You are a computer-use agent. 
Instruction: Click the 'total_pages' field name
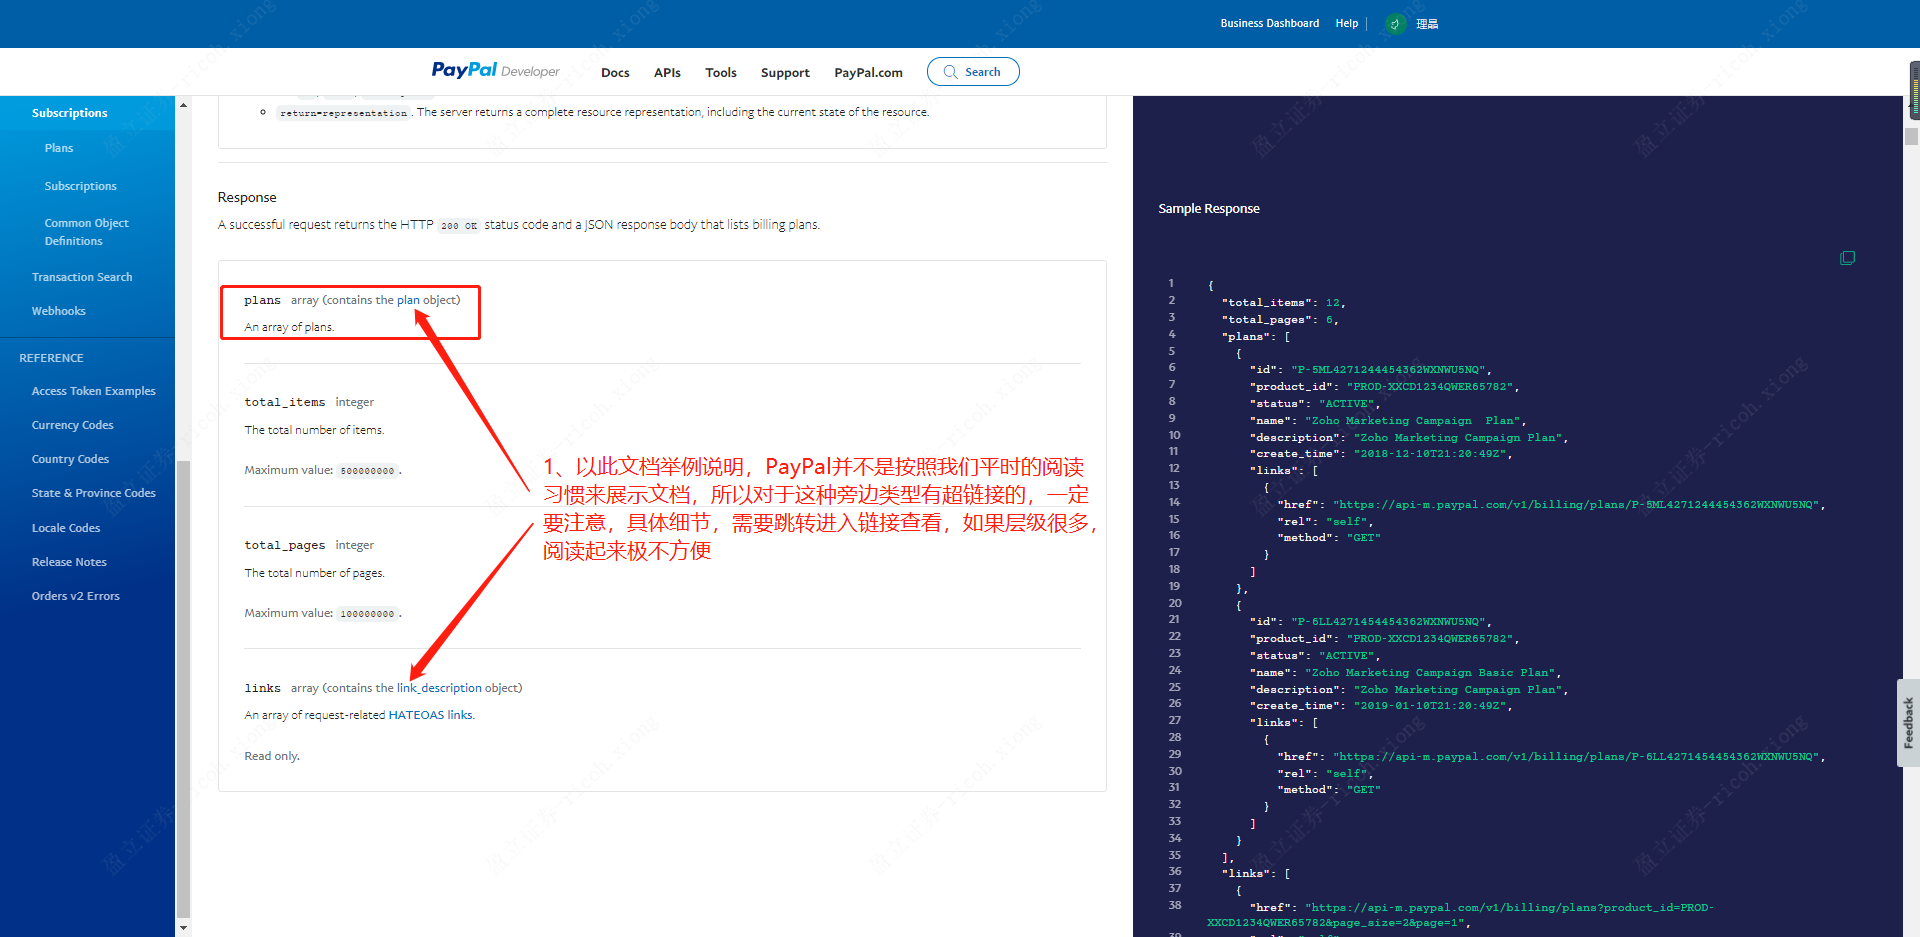click(x=284, y=545)
